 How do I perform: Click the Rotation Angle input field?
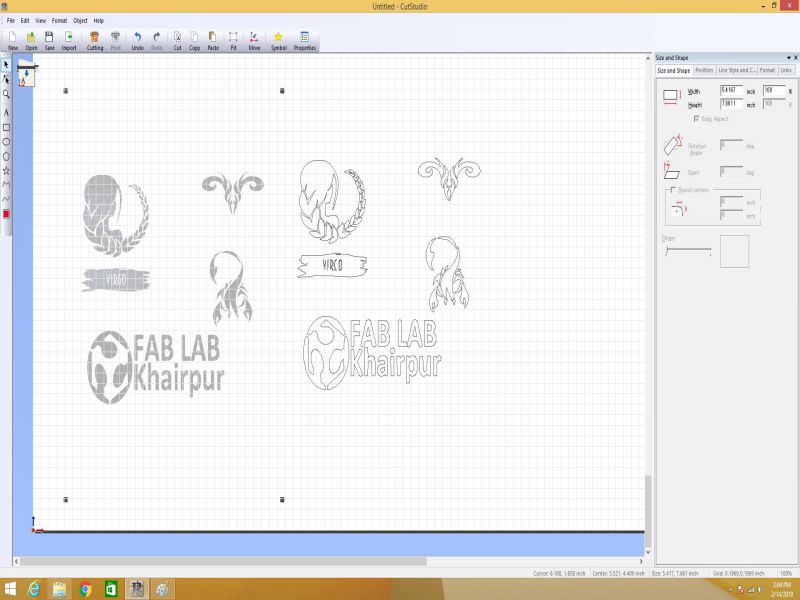coord(731,145)
